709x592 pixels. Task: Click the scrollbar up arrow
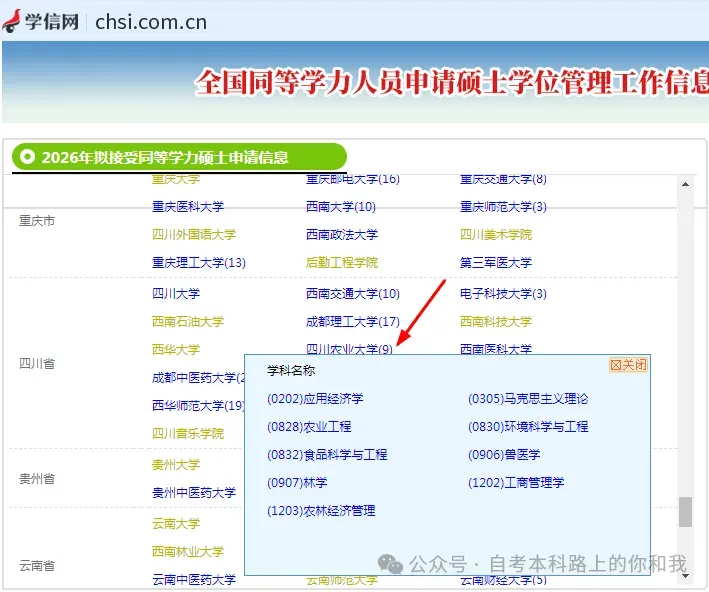pos(685,184)
